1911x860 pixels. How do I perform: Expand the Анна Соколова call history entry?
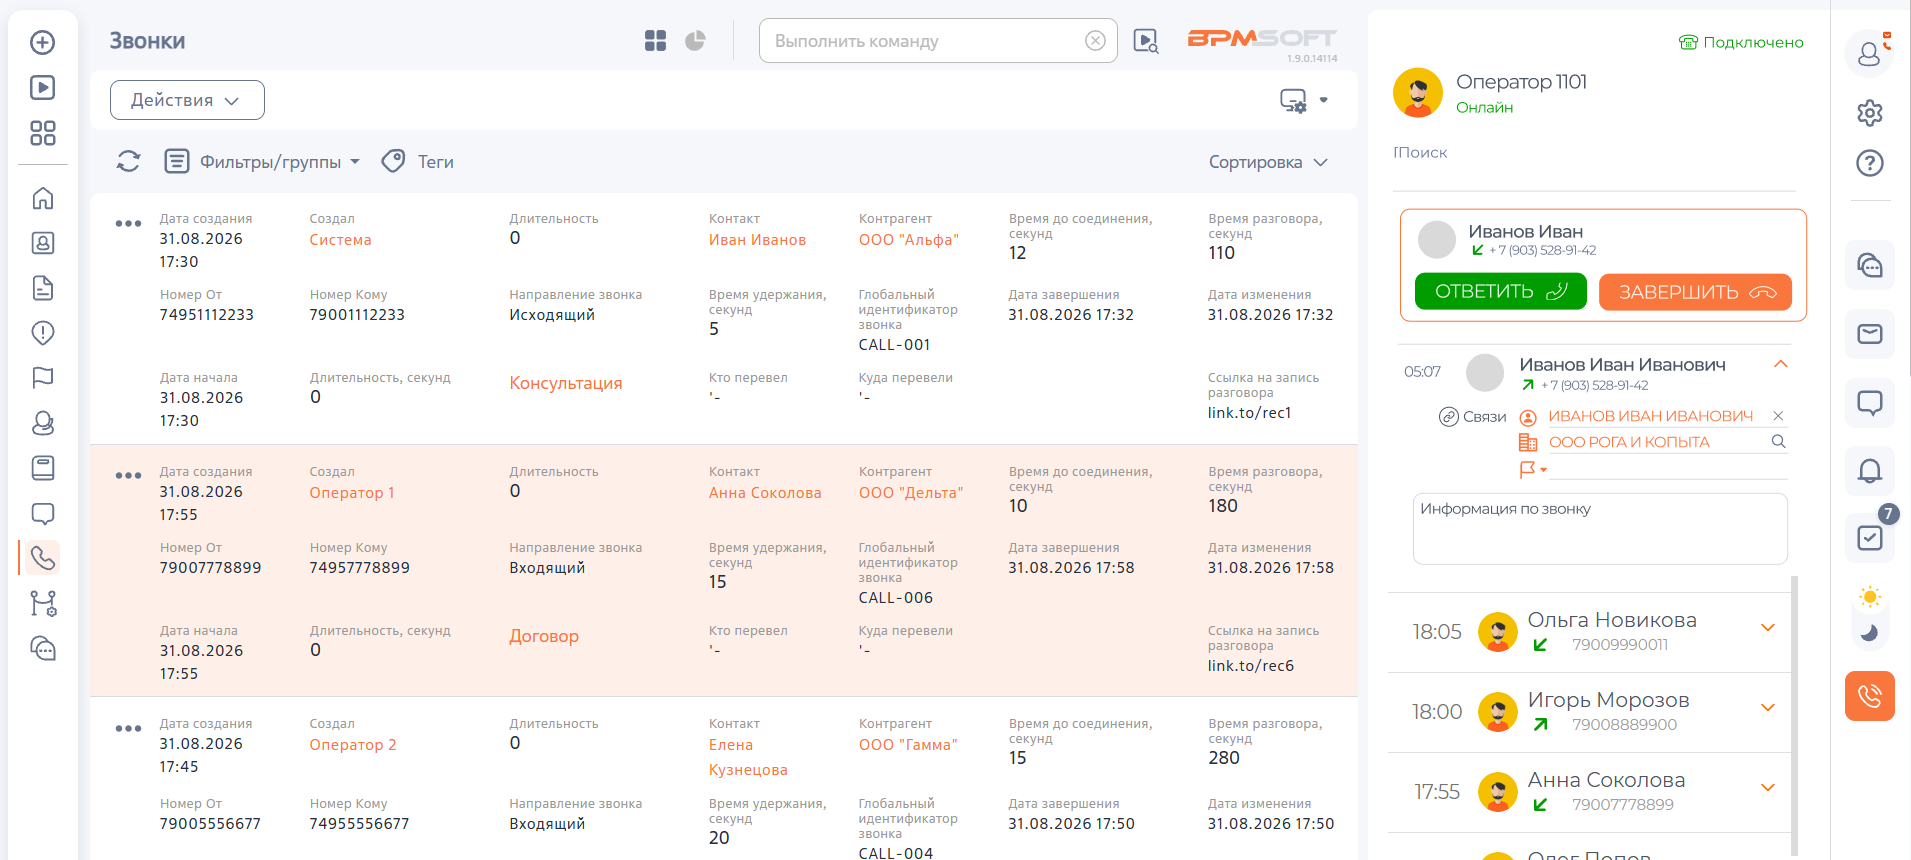tap(1767, 788)
